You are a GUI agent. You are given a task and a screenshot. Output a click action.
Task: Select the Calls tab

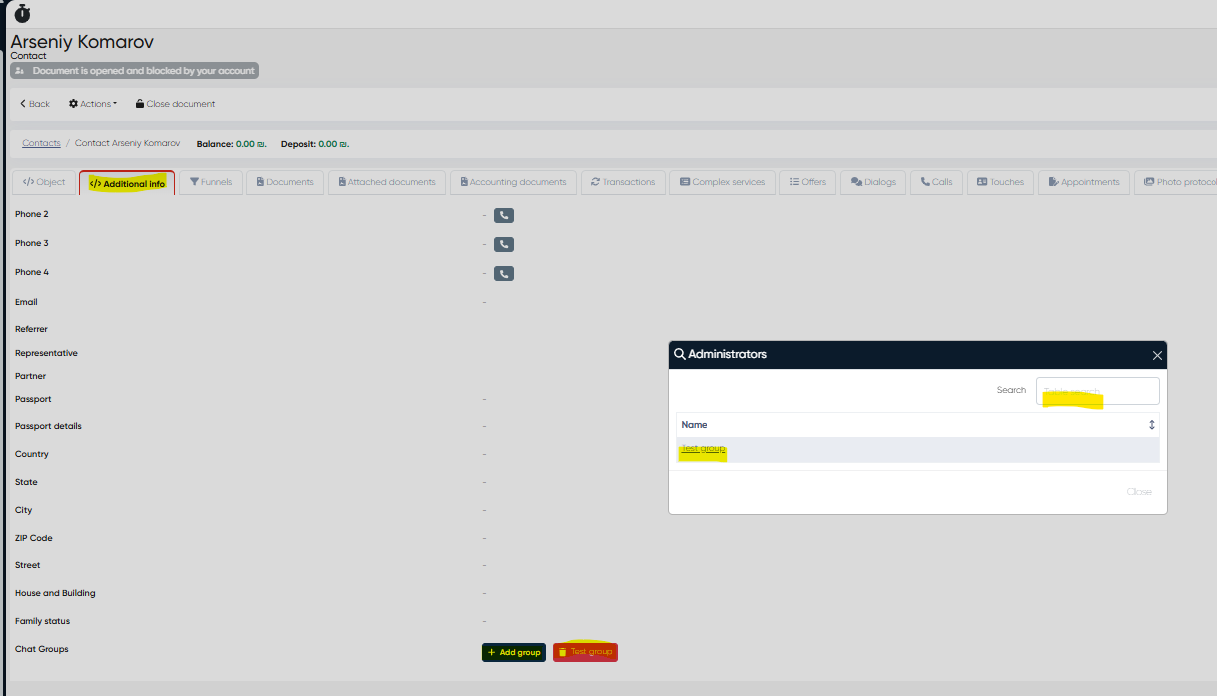pos(936,182)
